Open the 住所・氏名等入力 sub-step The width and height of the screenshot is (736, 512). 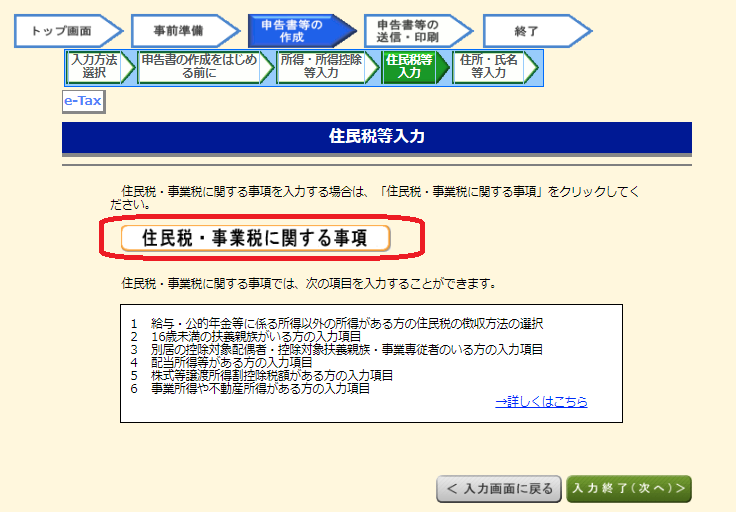click(495, 67)
